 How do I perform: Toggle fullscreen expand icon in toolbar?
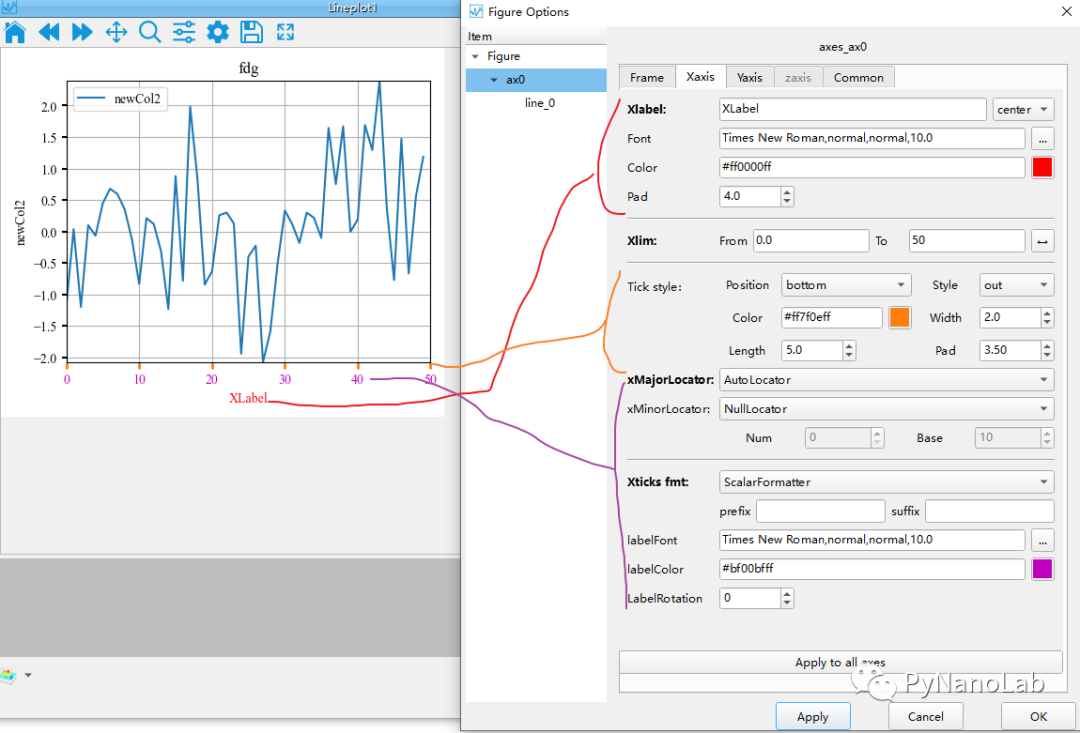pyautogui.click(x=285, y=32)
